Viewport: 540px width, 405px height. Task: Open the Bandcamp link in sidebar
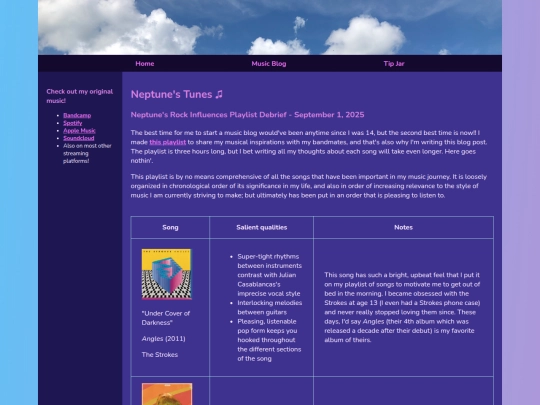click(x=77, y=115)
